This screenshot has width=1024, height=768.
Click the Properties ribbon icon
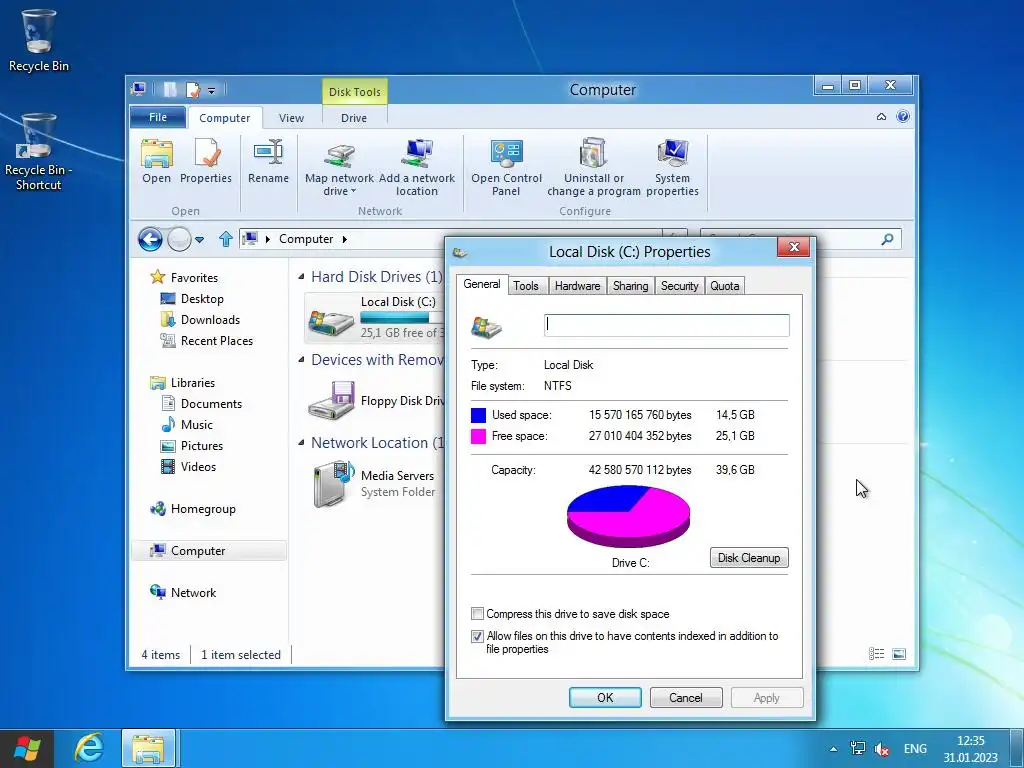coord(206,161)
